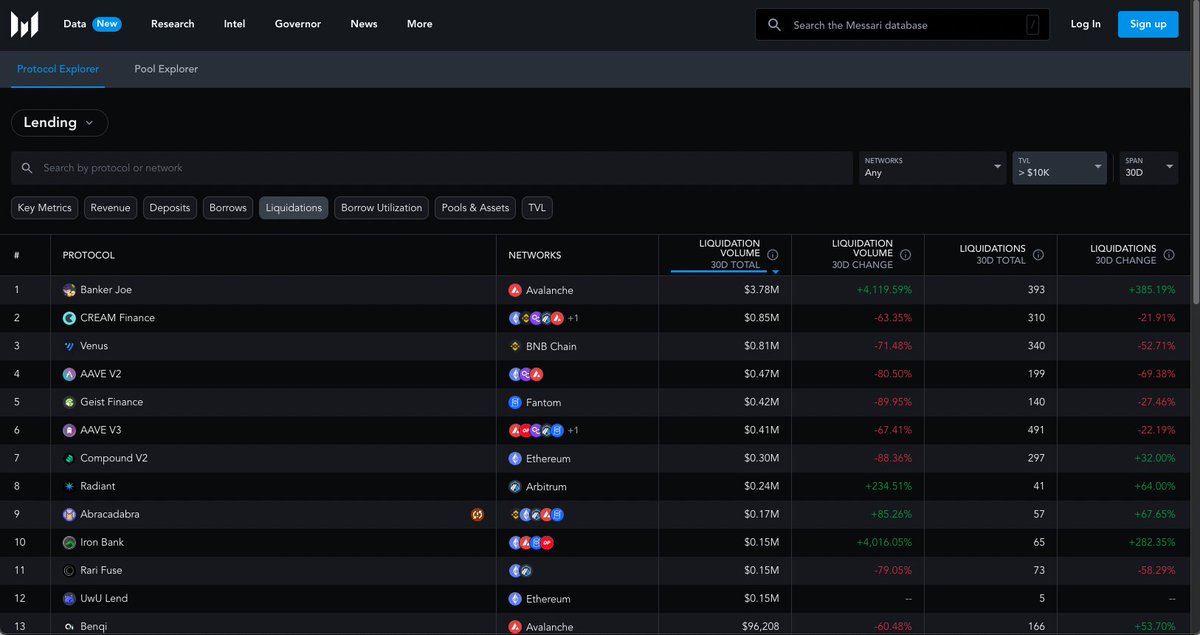The height and width of the screenshot is (635, 1200).
Task: Expand the +1 networks in AAVE V3 row
Action: click(573, 430)
